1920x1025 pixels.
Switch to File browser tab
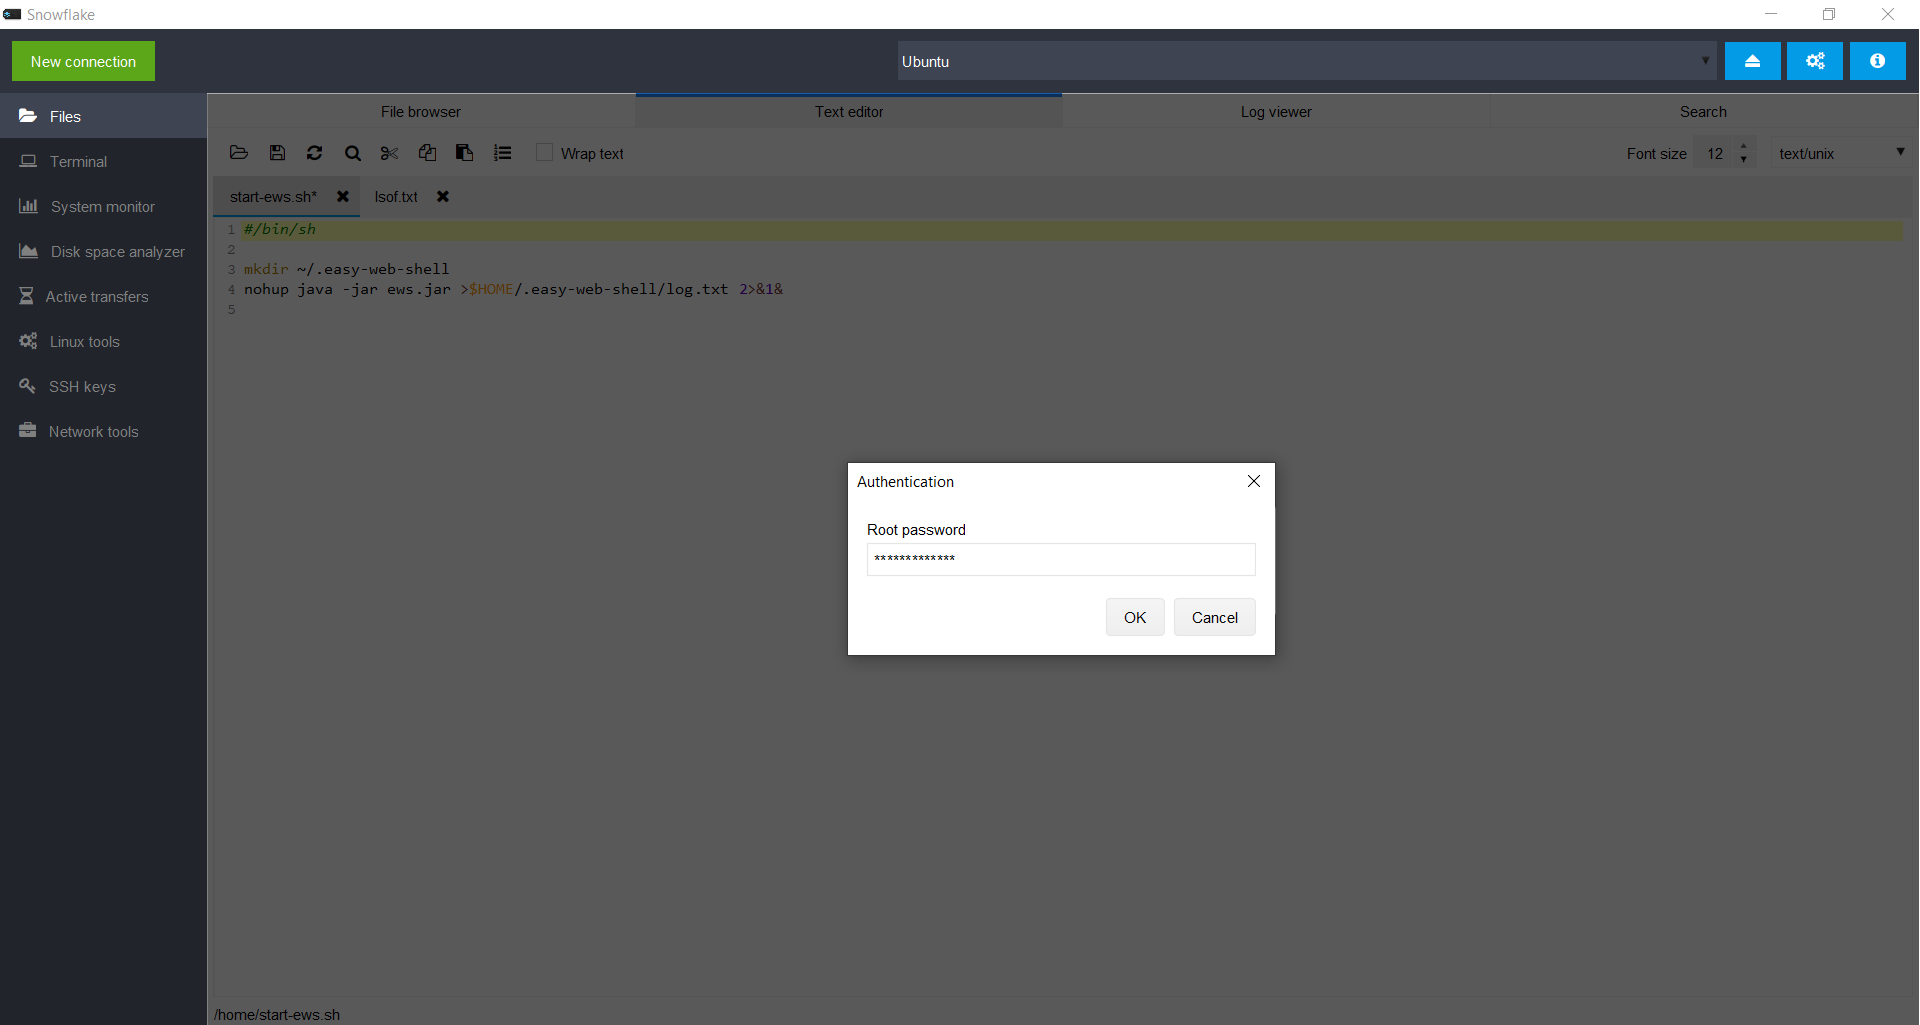(x=421, y=112)
